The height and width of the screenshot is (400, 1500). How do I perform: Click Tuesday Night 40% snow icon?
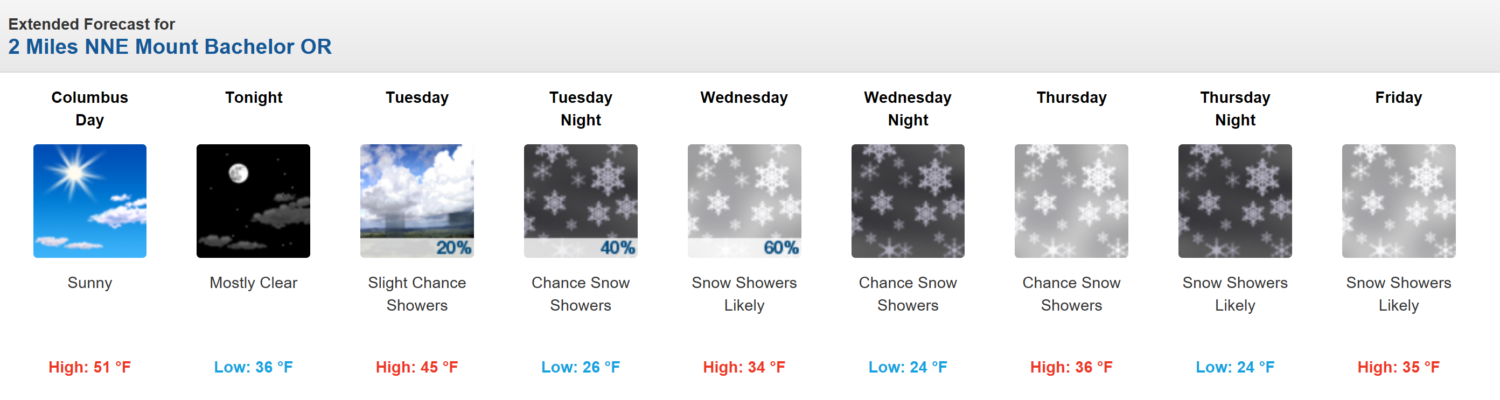pos(581,201)
